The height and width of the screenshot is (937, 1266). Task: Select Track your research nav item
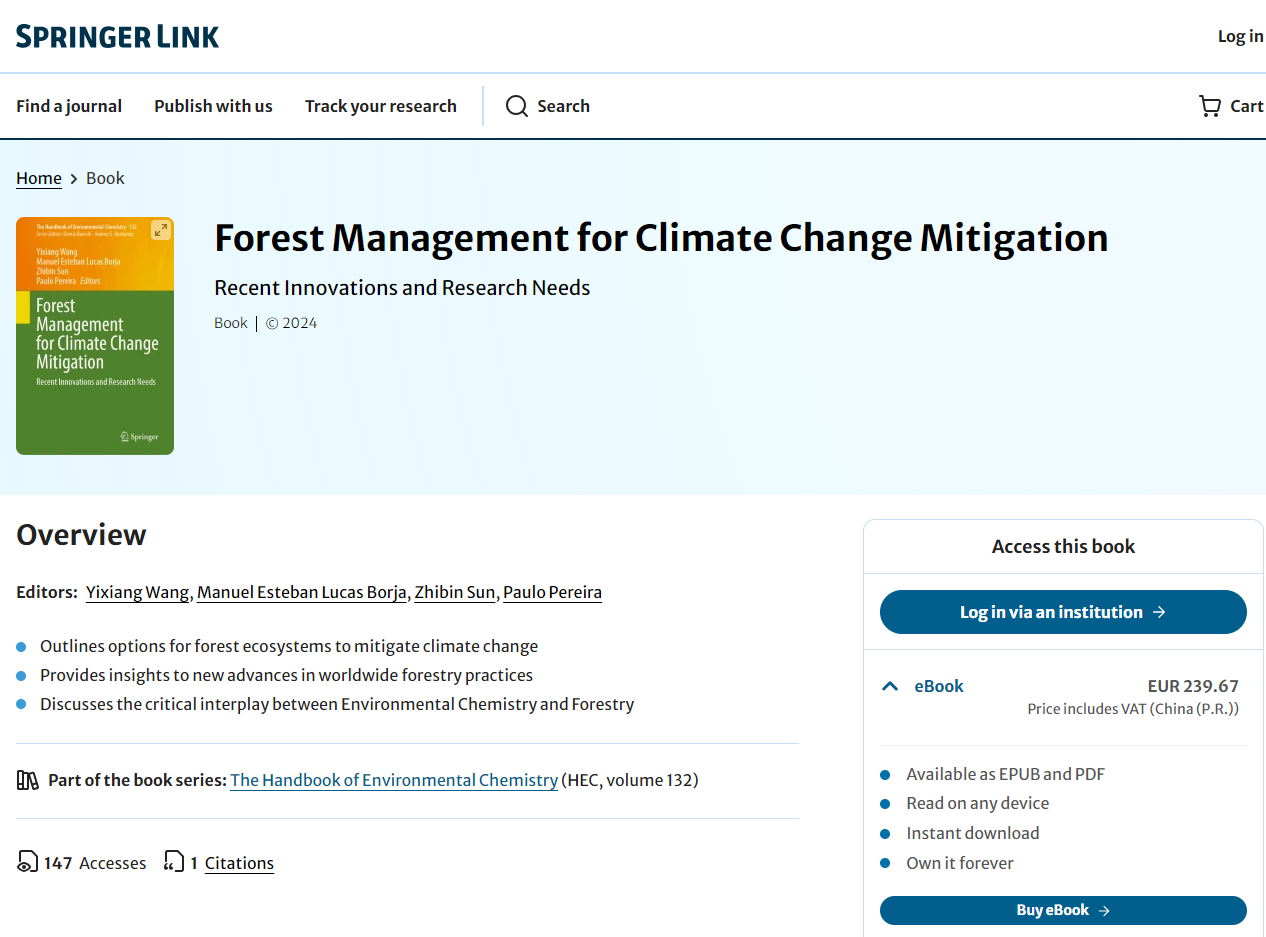click(x=380, y=106)
